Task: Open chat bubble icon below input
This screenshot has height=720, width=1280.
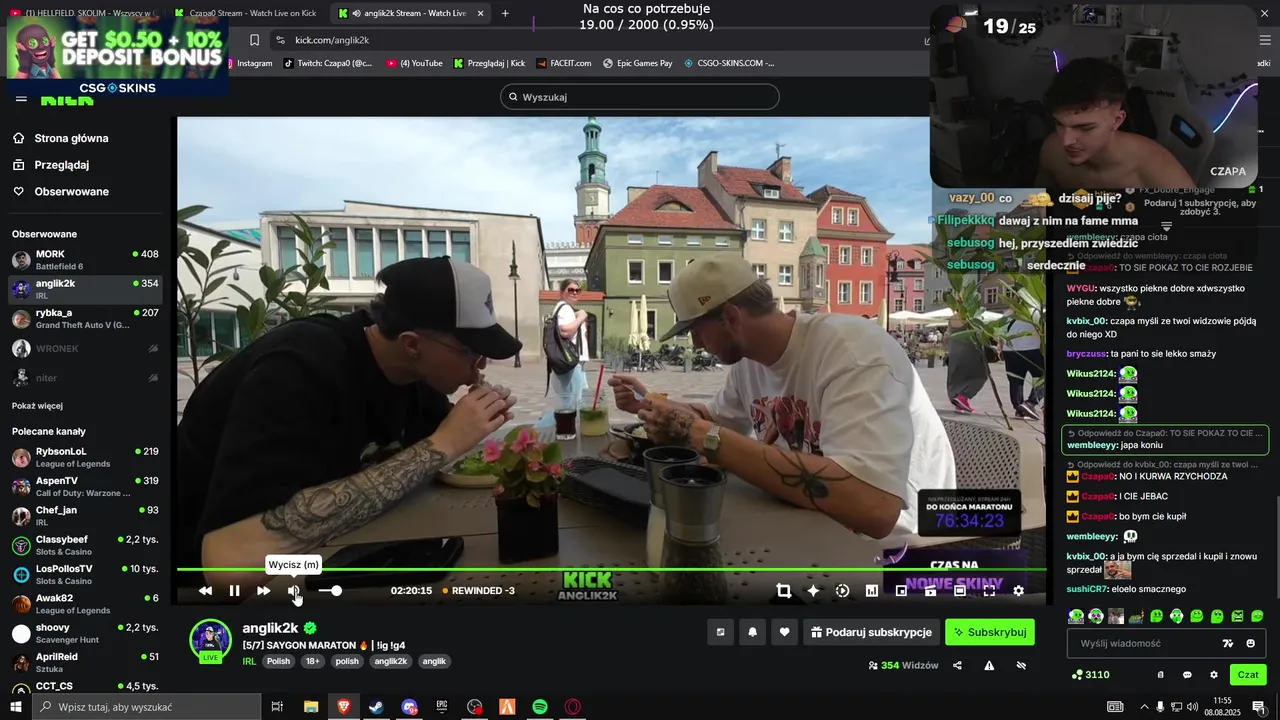Action: tap(1187, 675)
